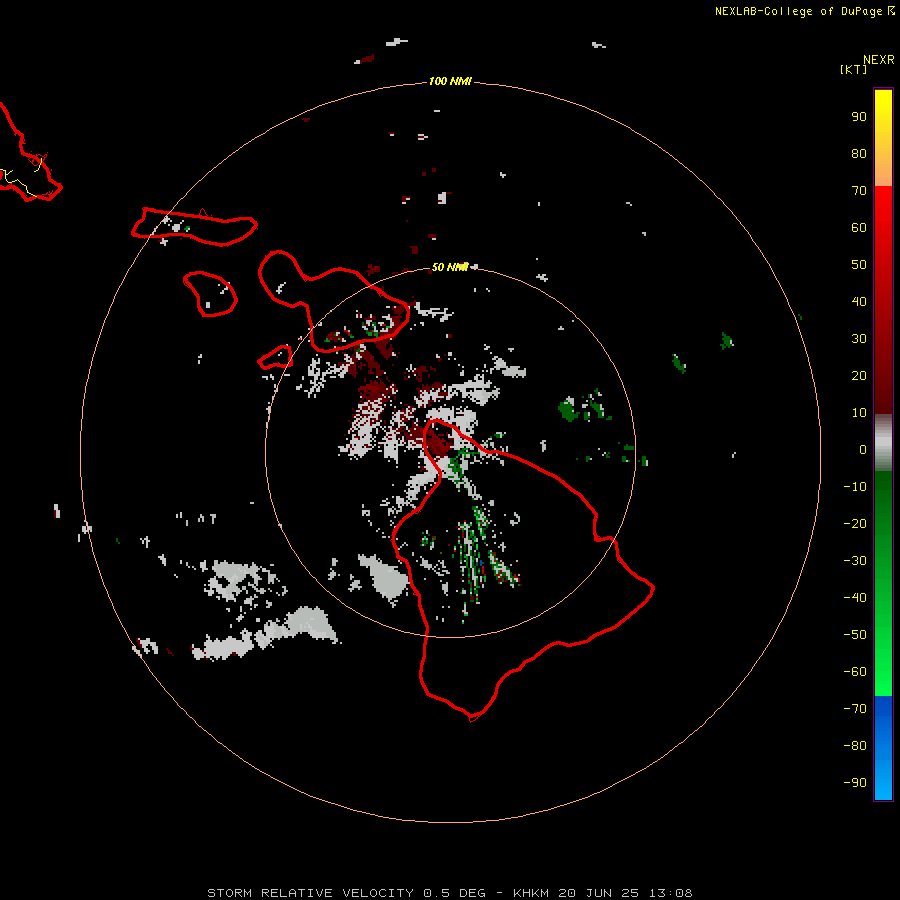This screenshot has height=900, width=900.
Task: Click the -90 value on the velocity scale
Action: coord(855,783)
